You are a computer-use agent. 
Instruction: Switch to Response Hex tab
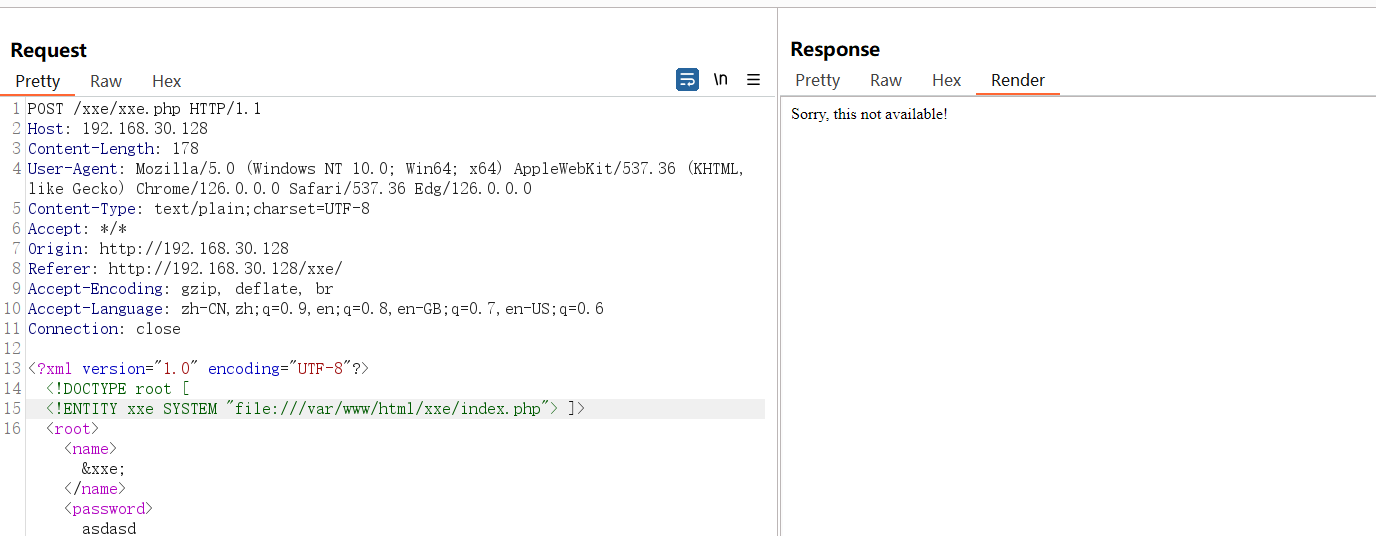(947, 80)
